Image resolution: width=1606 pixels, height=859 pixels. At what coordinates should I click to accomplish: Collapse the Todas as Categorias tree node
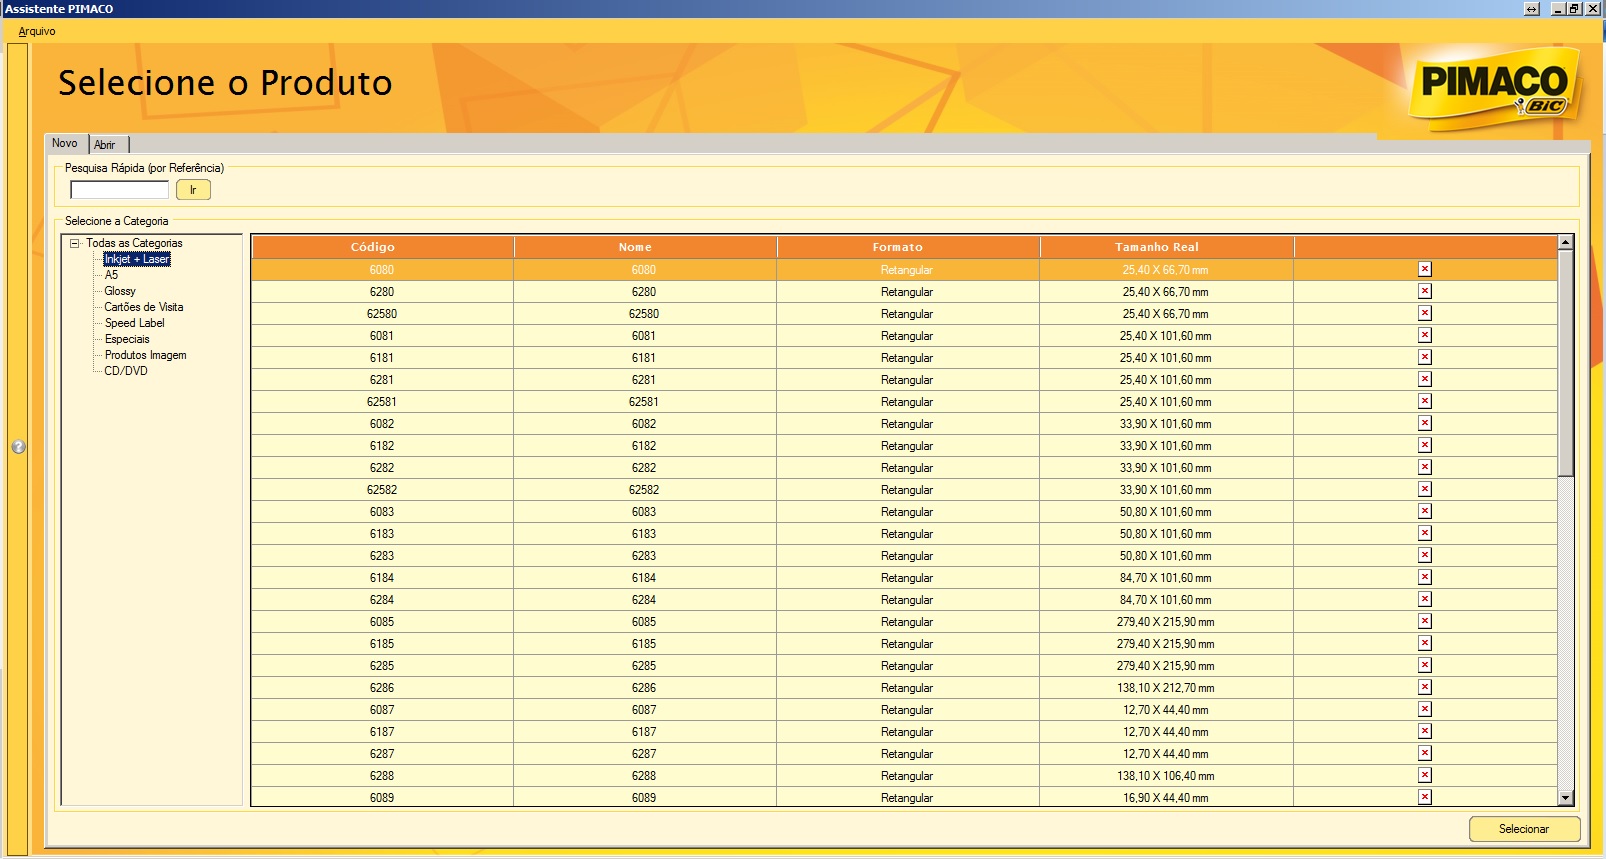74,243
